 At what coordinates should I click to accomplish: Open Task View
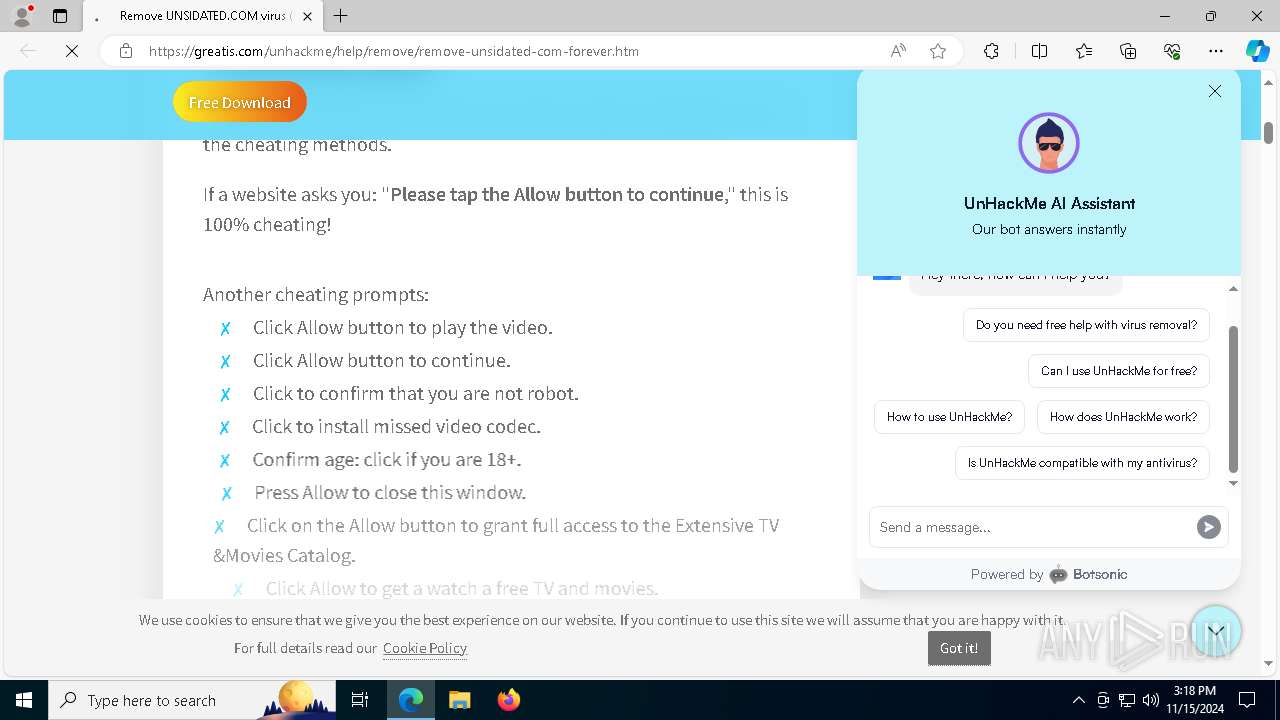click(360, 700)
